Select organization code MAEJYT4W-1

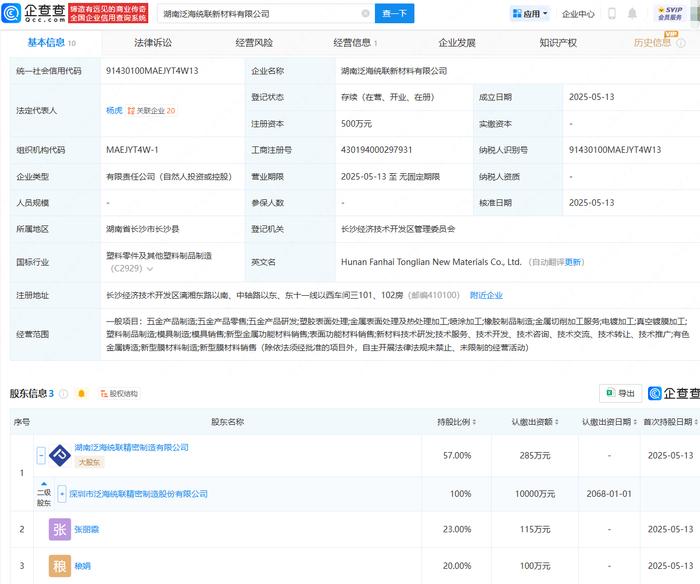(x=132, y=150)
